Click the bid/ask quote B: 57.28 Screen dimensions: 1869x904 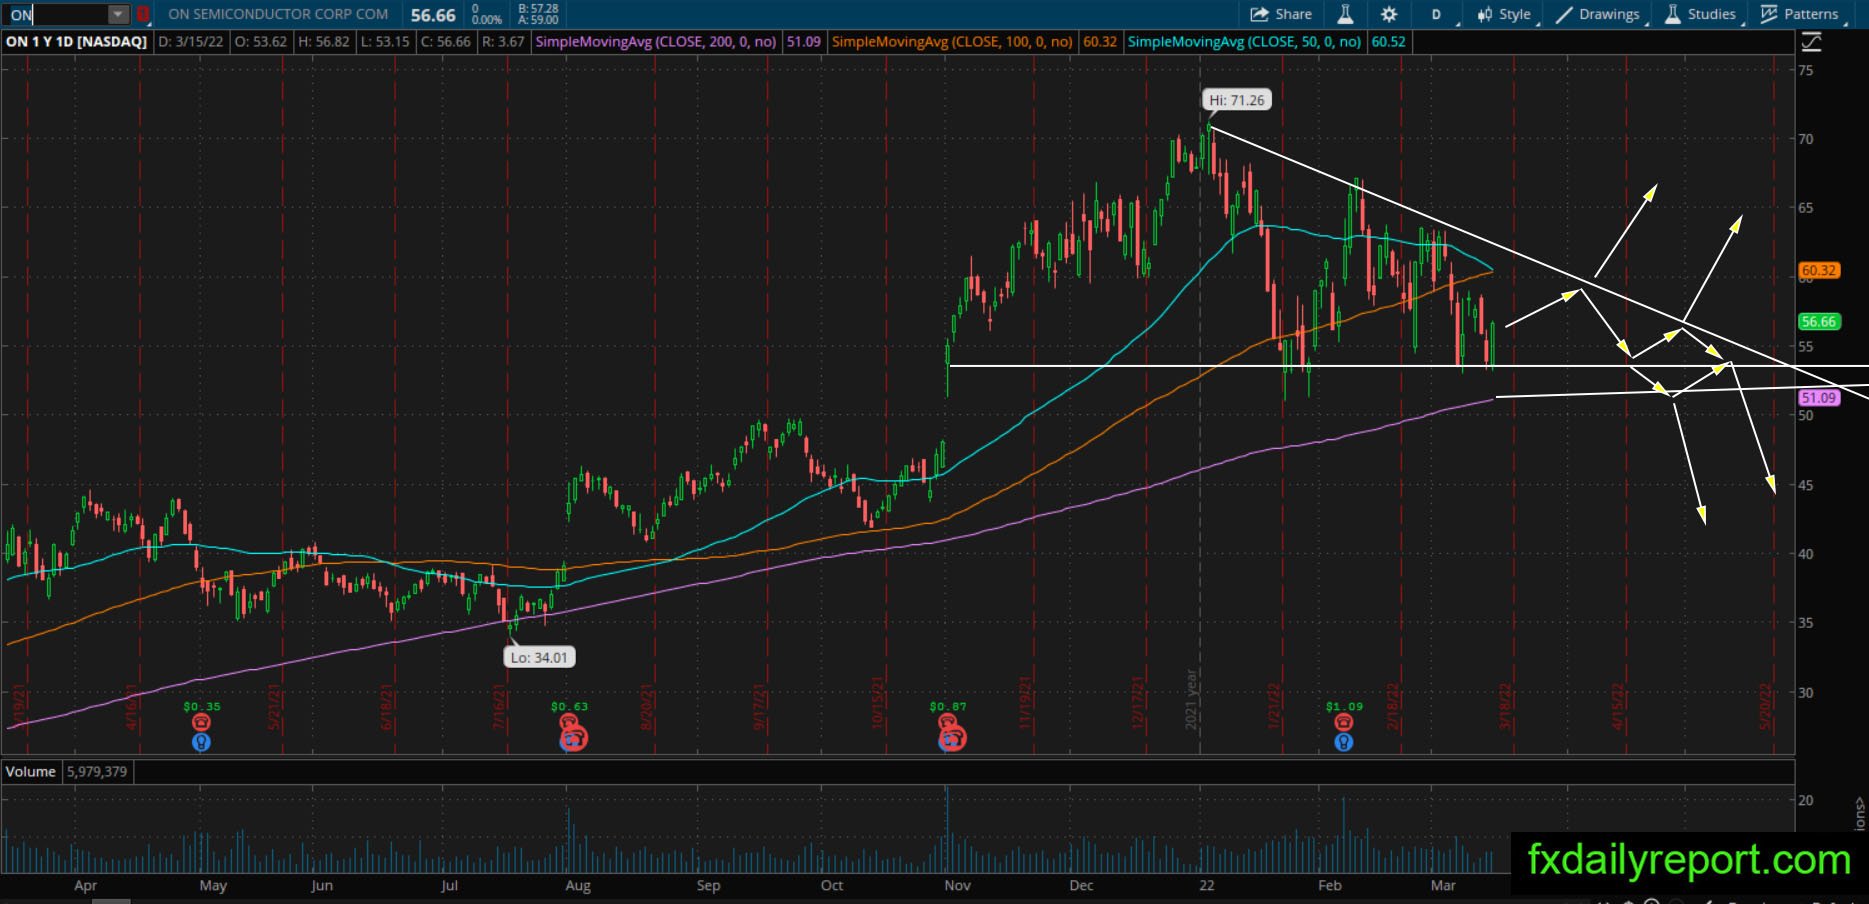click(x=540, y=8)
